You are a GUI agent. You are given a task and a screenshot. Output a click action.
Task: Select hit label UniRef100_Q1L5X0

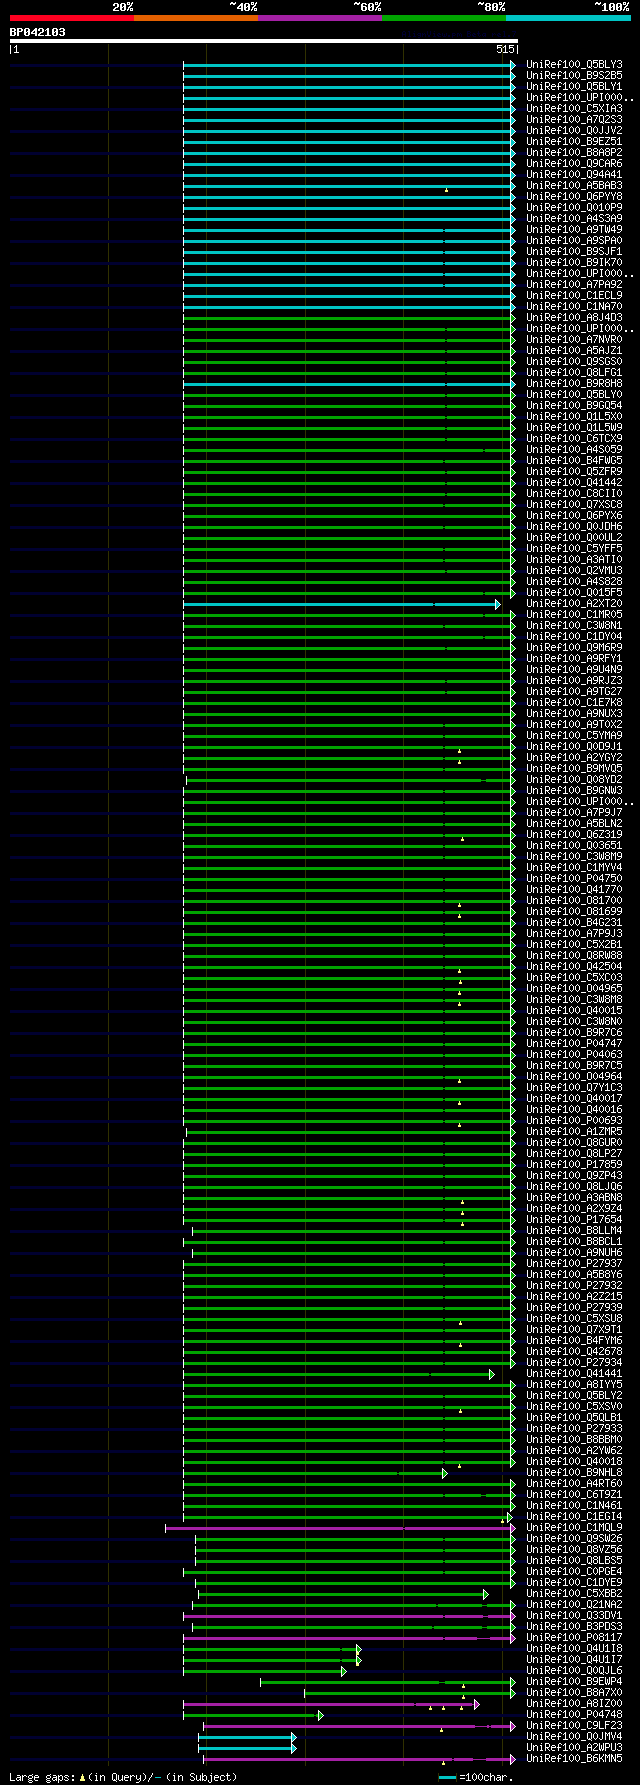point(574,417)
